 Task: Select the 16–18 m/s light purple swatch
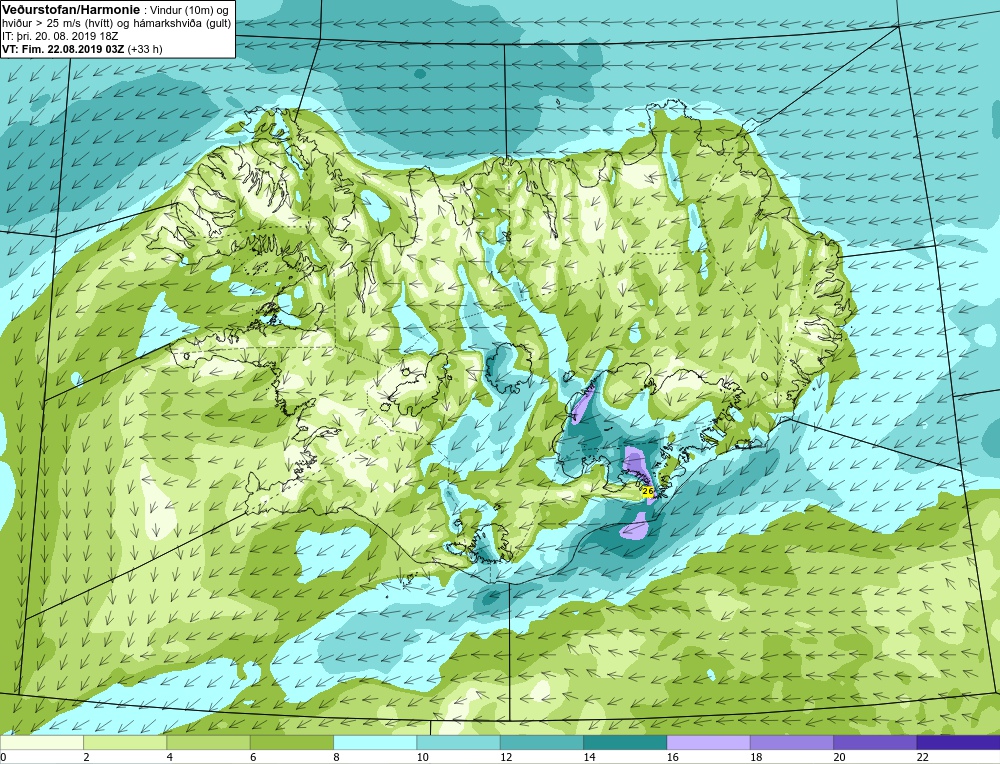(709, 742)
